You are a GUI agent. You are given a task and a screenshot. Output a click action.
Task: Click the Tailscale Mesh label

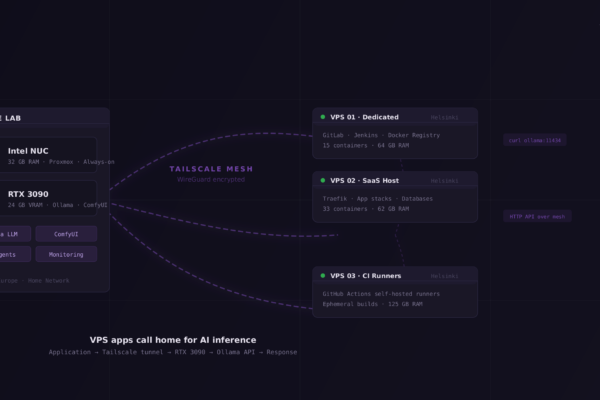tap(211, 169)
